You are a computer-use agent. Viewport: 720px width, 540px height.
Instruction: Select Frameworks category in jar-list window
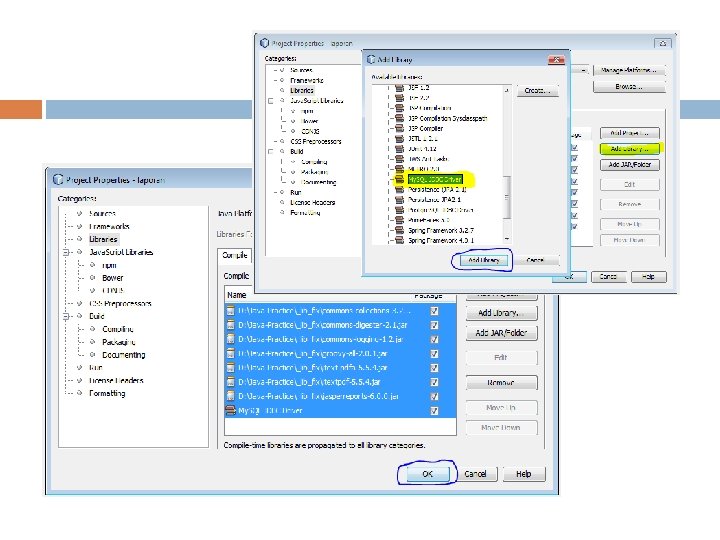(109, 226)
